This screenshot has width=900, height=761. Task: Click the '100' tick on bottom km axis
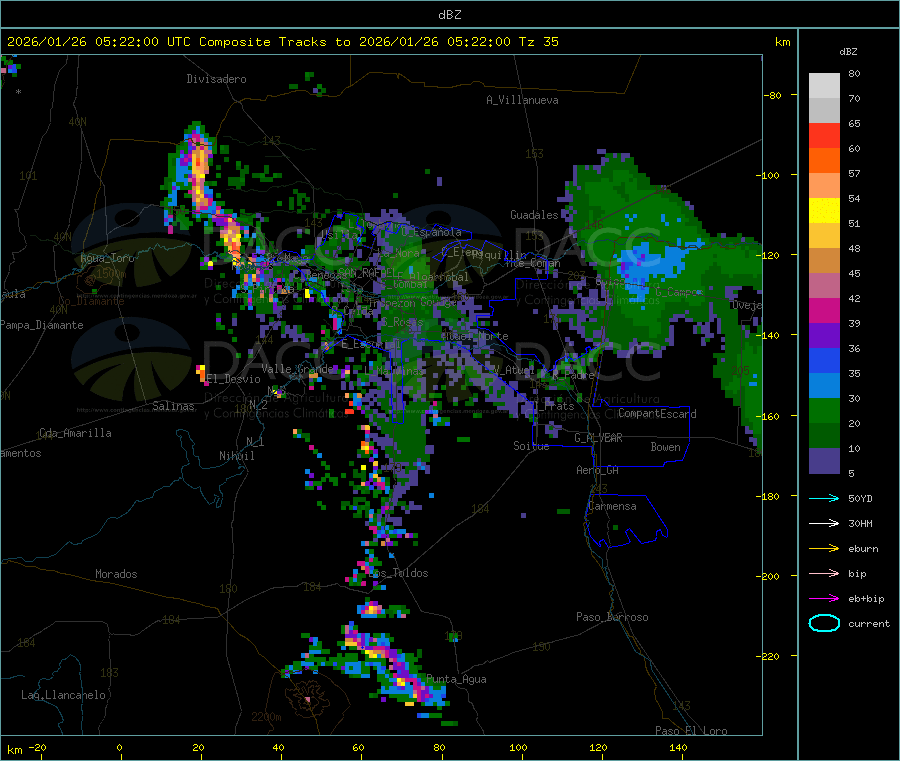pos(518,747)
